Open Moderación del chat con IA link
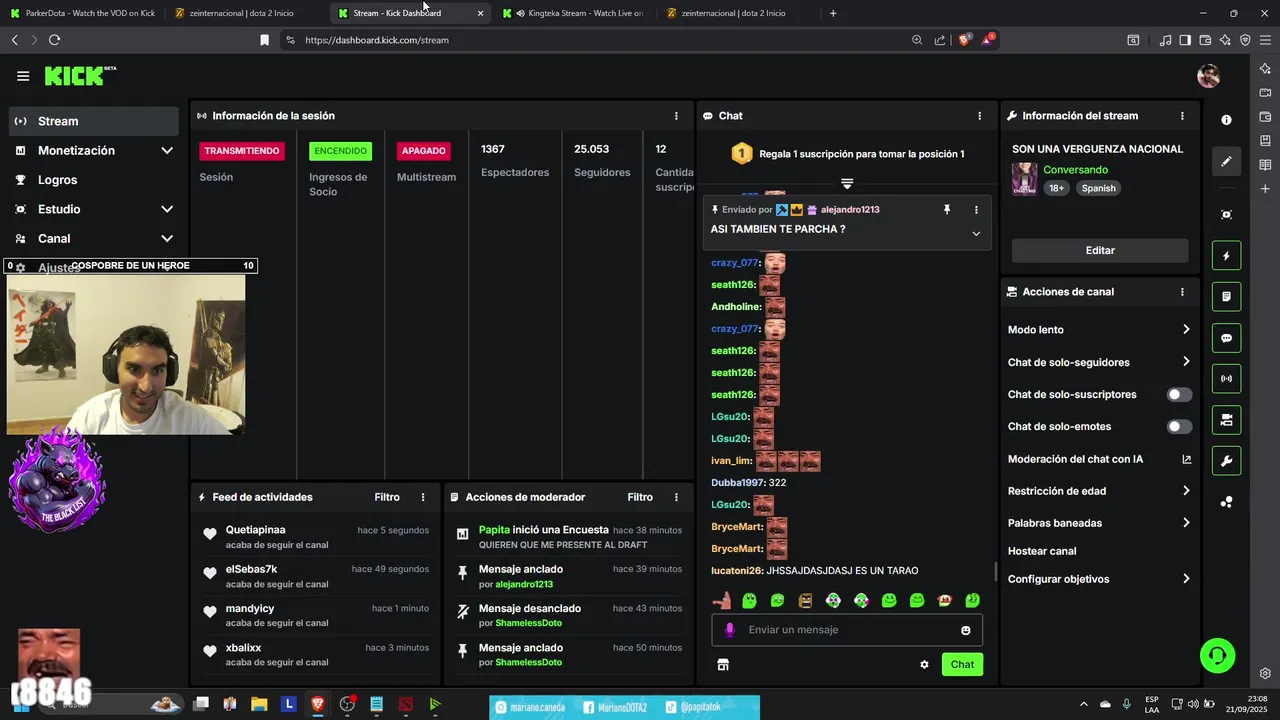 pos(1100,459)
